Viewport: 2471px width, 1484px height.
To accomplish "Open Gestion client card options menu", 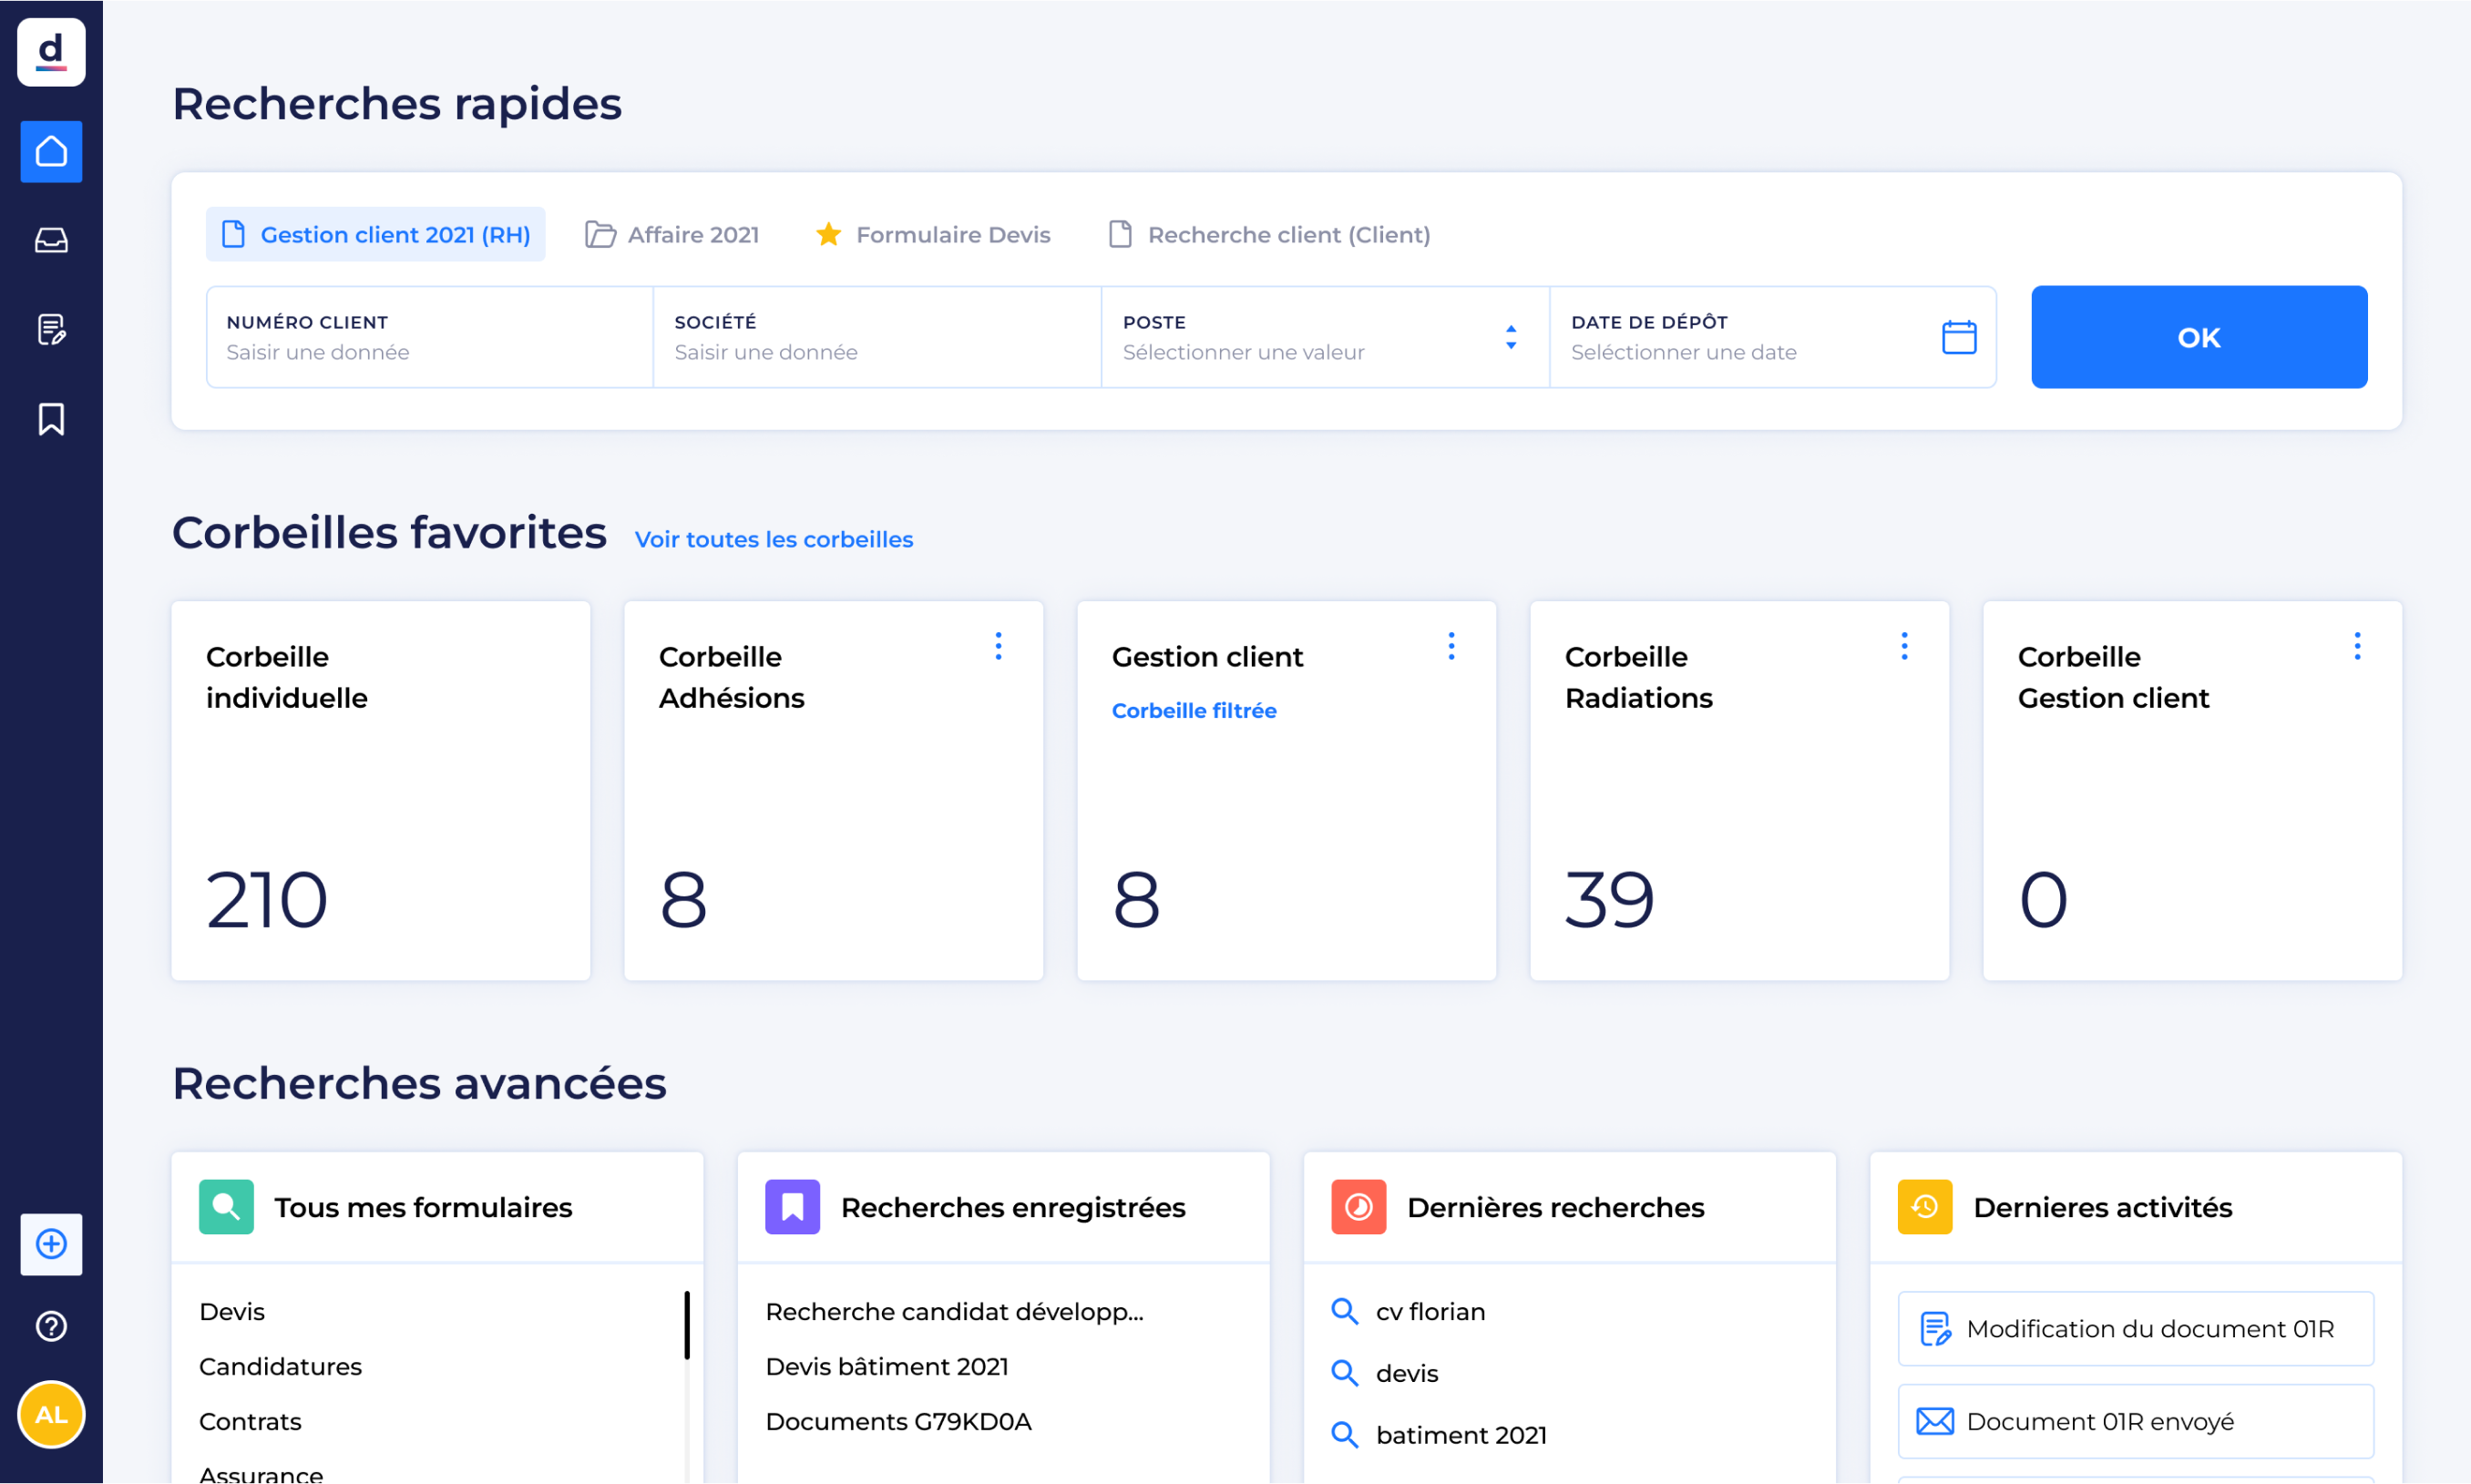I will point(1451,646).
